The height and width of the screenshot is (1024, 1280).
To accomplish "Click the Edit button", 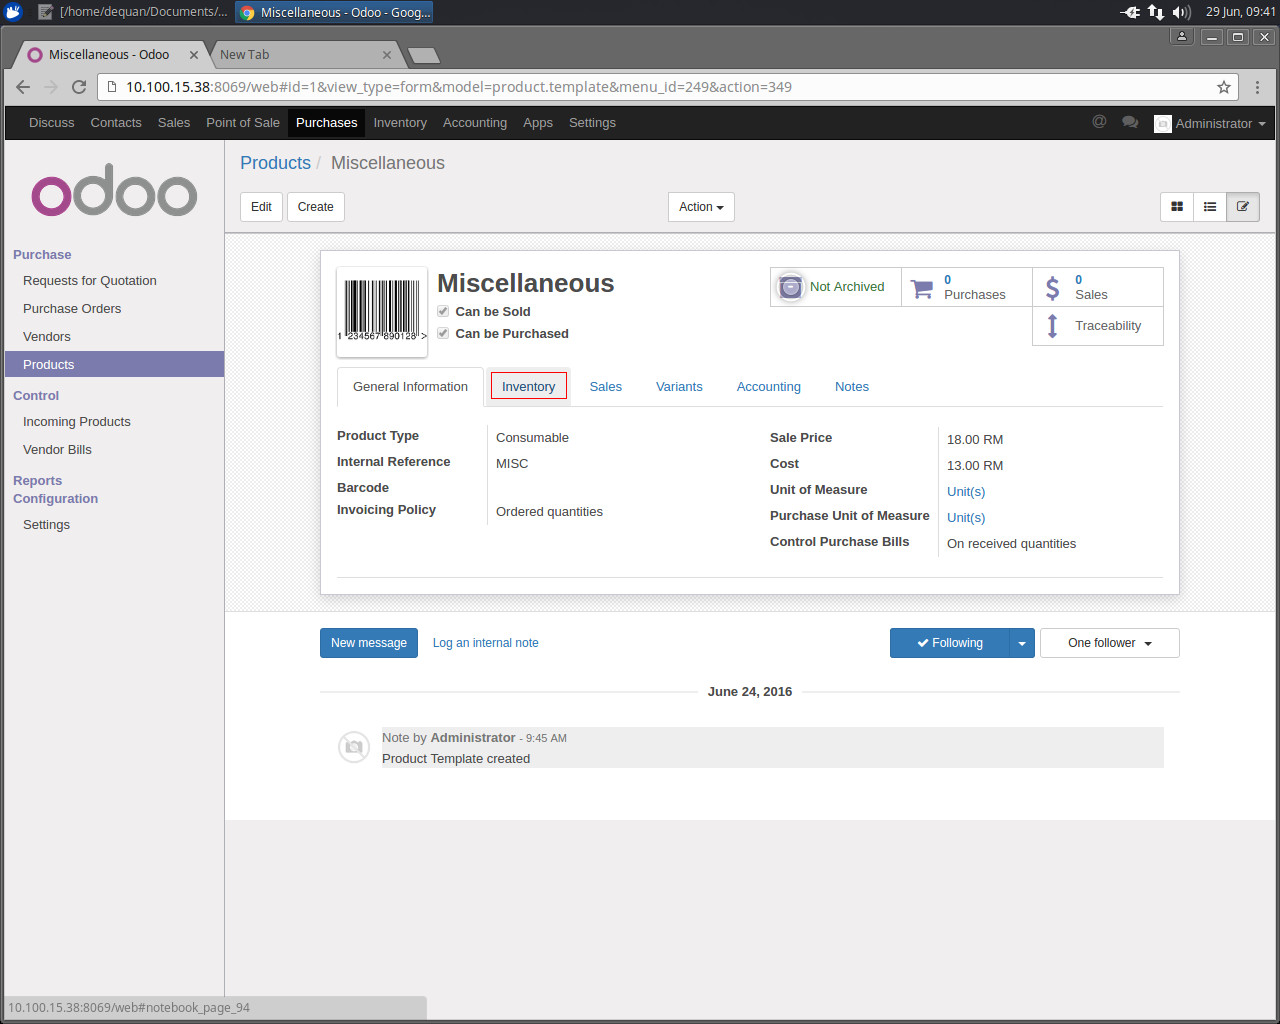I will coord(261,207).
